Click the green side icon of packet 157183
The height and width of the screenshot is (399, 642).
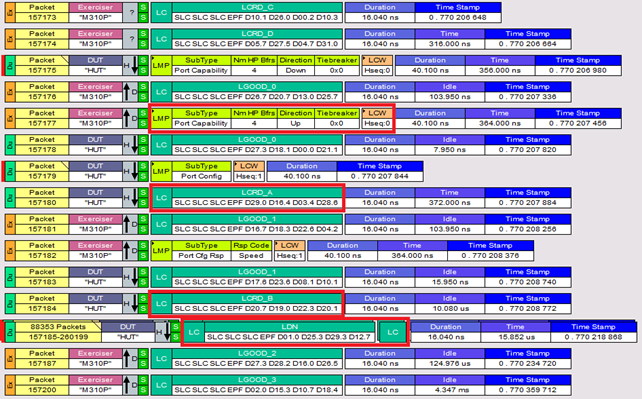coord(10,277)
